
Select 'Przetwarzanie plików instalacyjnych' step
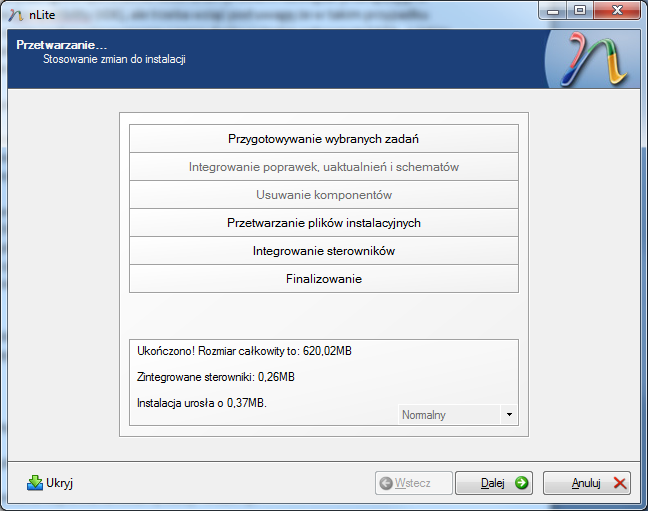[x=324, y=223]
